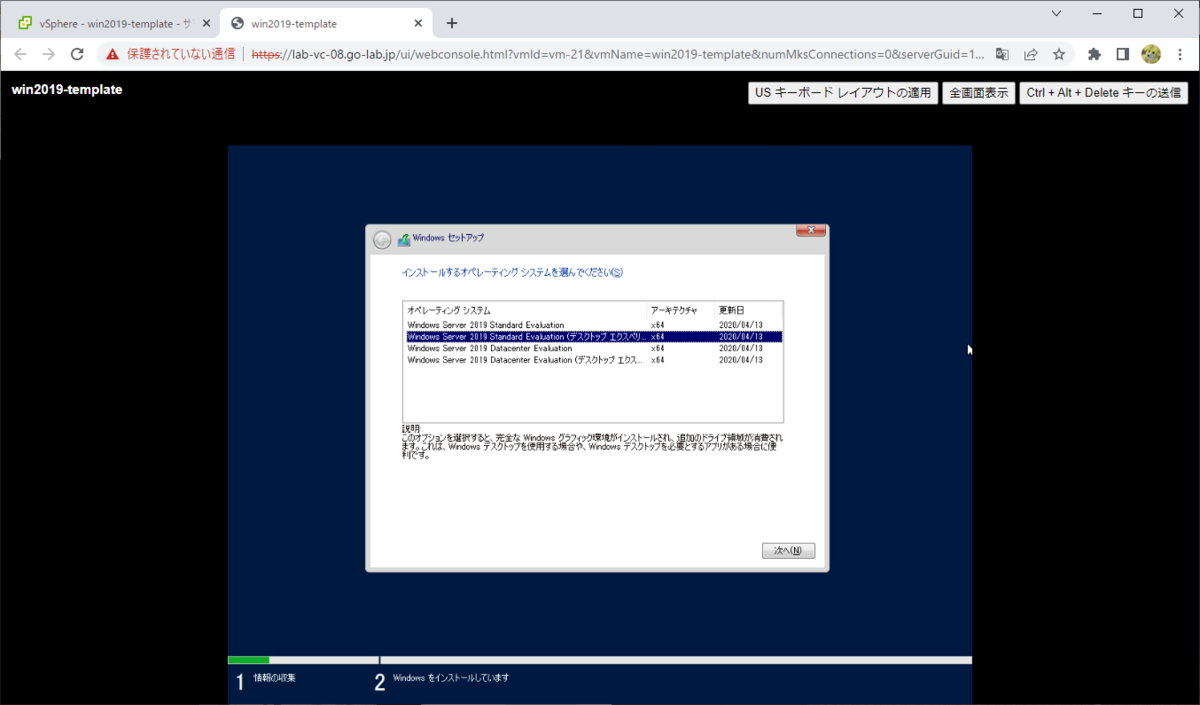Select Windows Server 2019 Standard Evaluation row

coord(593,325)
